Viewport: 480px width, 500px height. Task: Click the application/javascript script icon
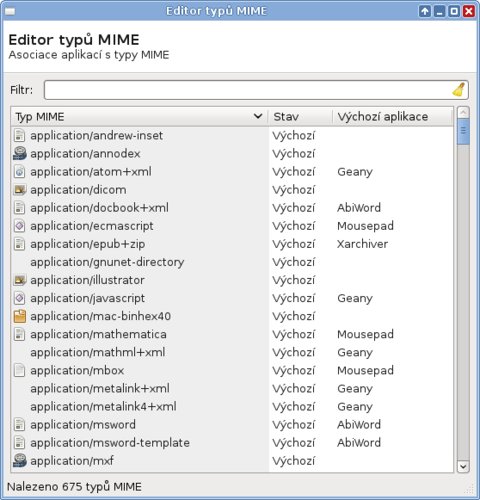pyautogui.click(x=20, y=298)
